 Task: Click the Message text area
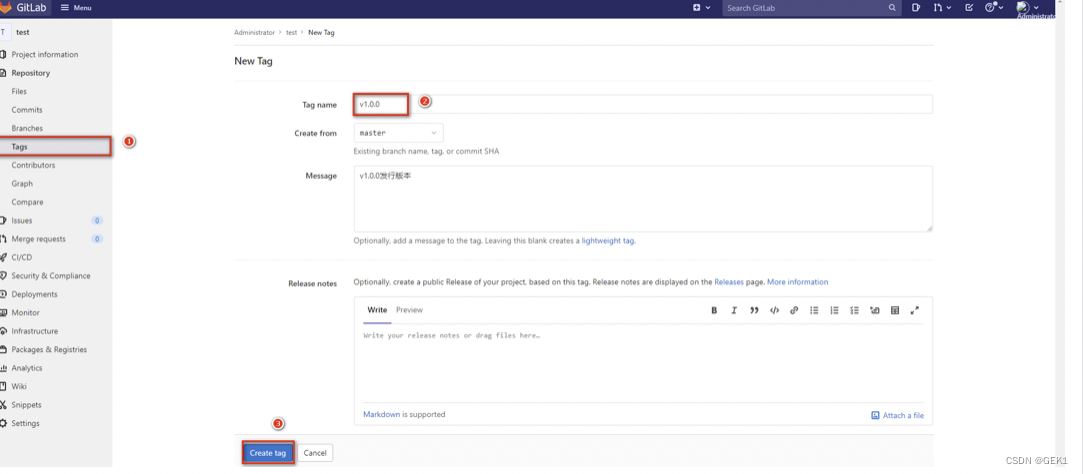coord(643,198)
